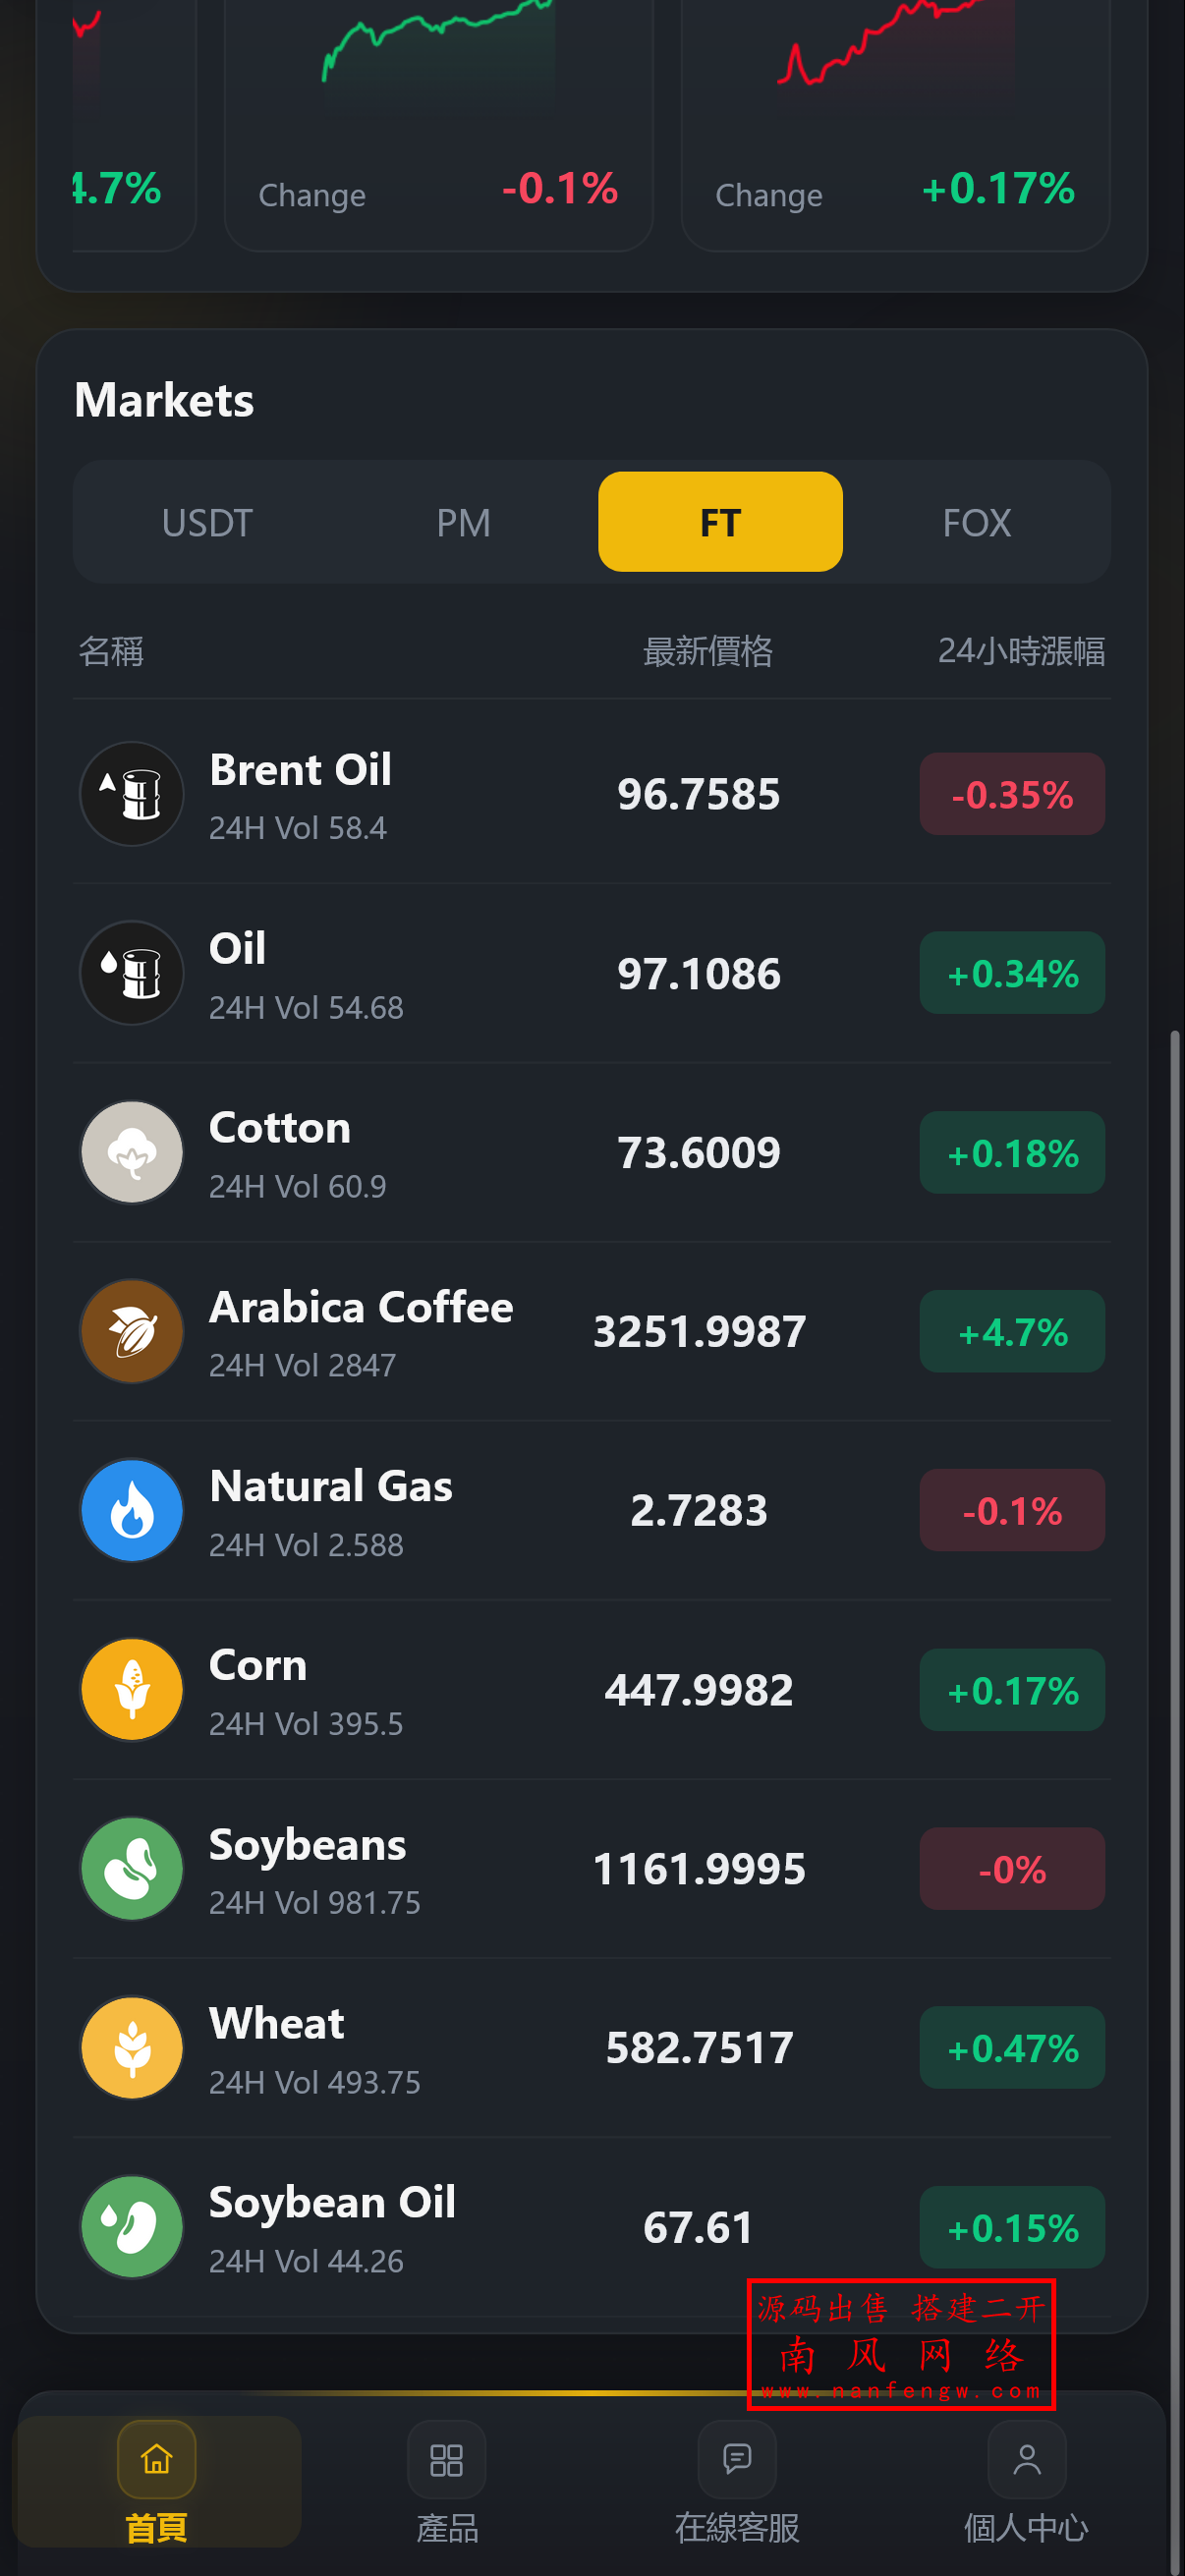Image resolution: width=1185 pixels, height=2576 pixels.
Task: Click the Arabica Coffee bean icon
Action: coord(131,1331)
